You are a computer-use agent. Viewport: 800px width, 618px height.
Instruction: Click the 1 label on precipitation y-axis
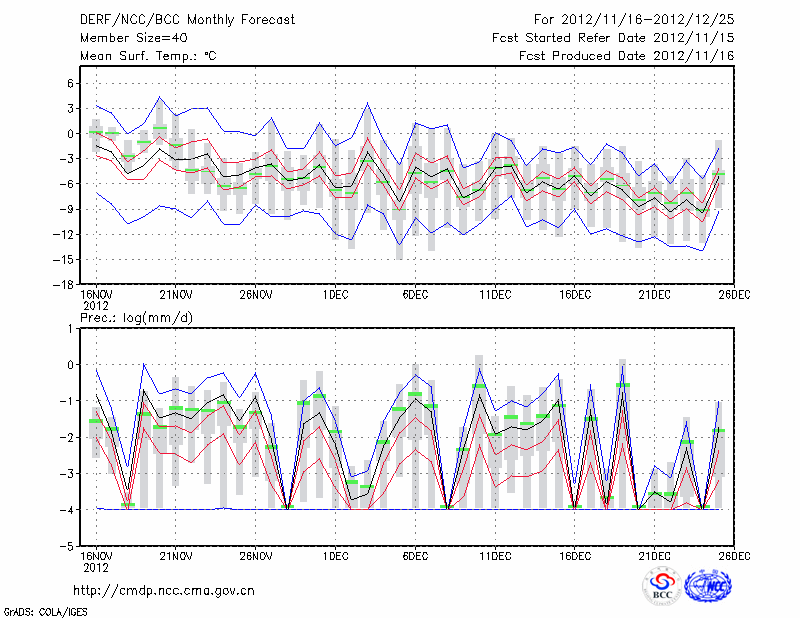pos(72,328)
